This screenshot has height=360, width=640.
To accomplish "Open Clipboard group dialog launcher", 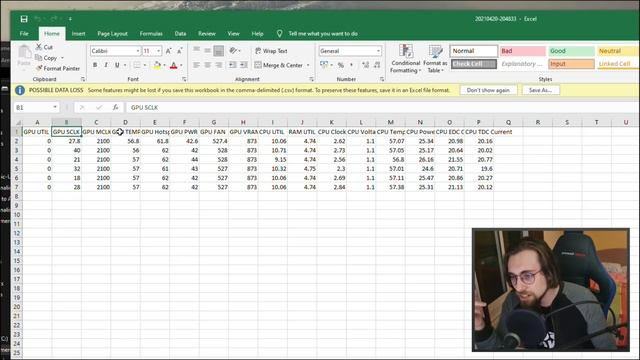I will (x=83, y=79).
